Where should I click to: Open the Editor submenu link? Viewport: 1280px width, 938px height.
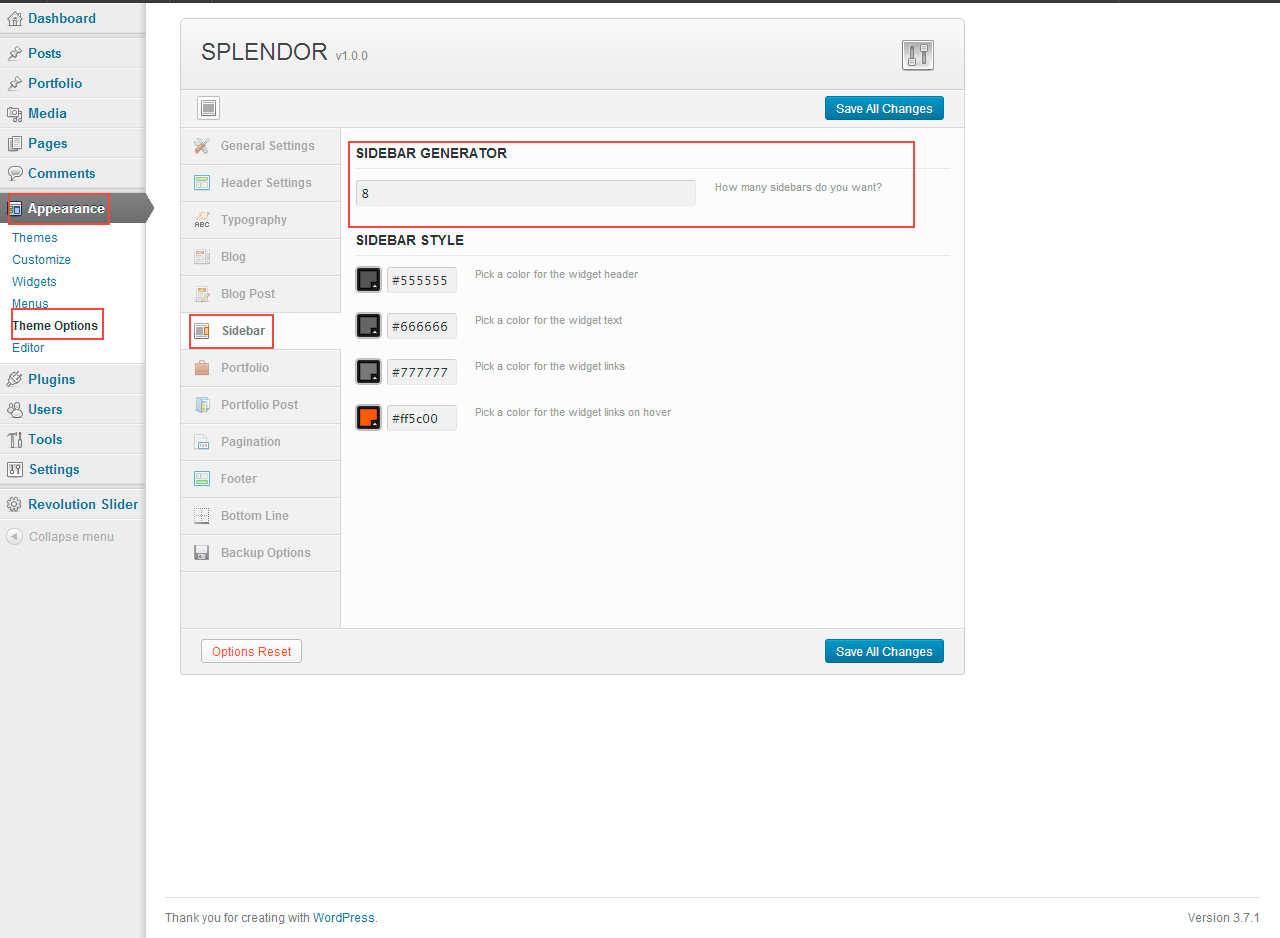28,348
